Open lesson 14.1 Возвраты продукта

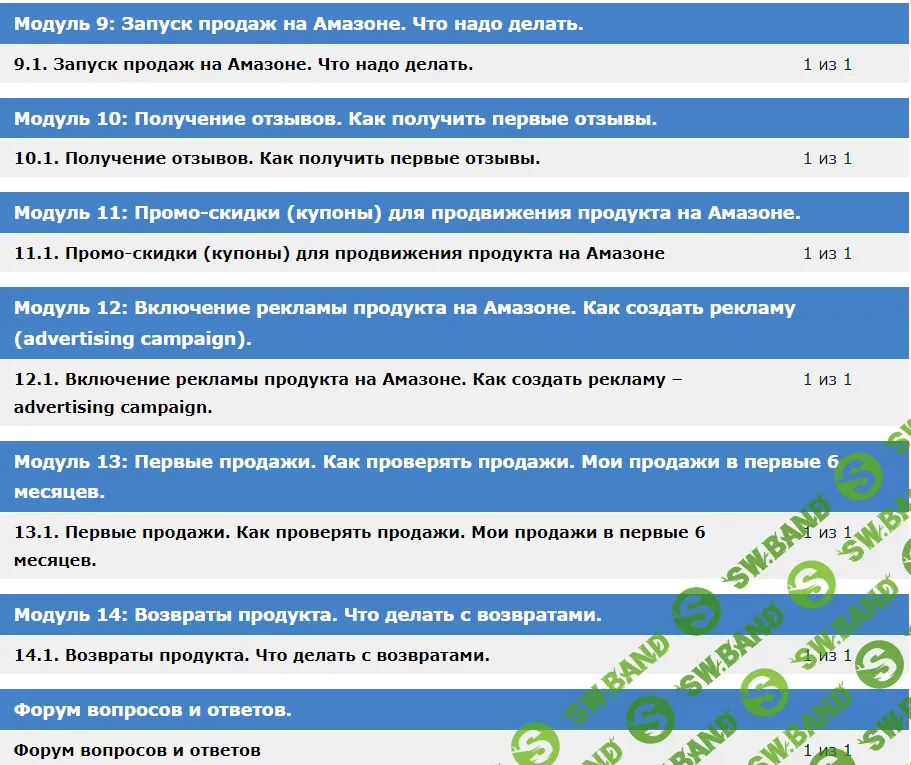[x=252, y=655]
